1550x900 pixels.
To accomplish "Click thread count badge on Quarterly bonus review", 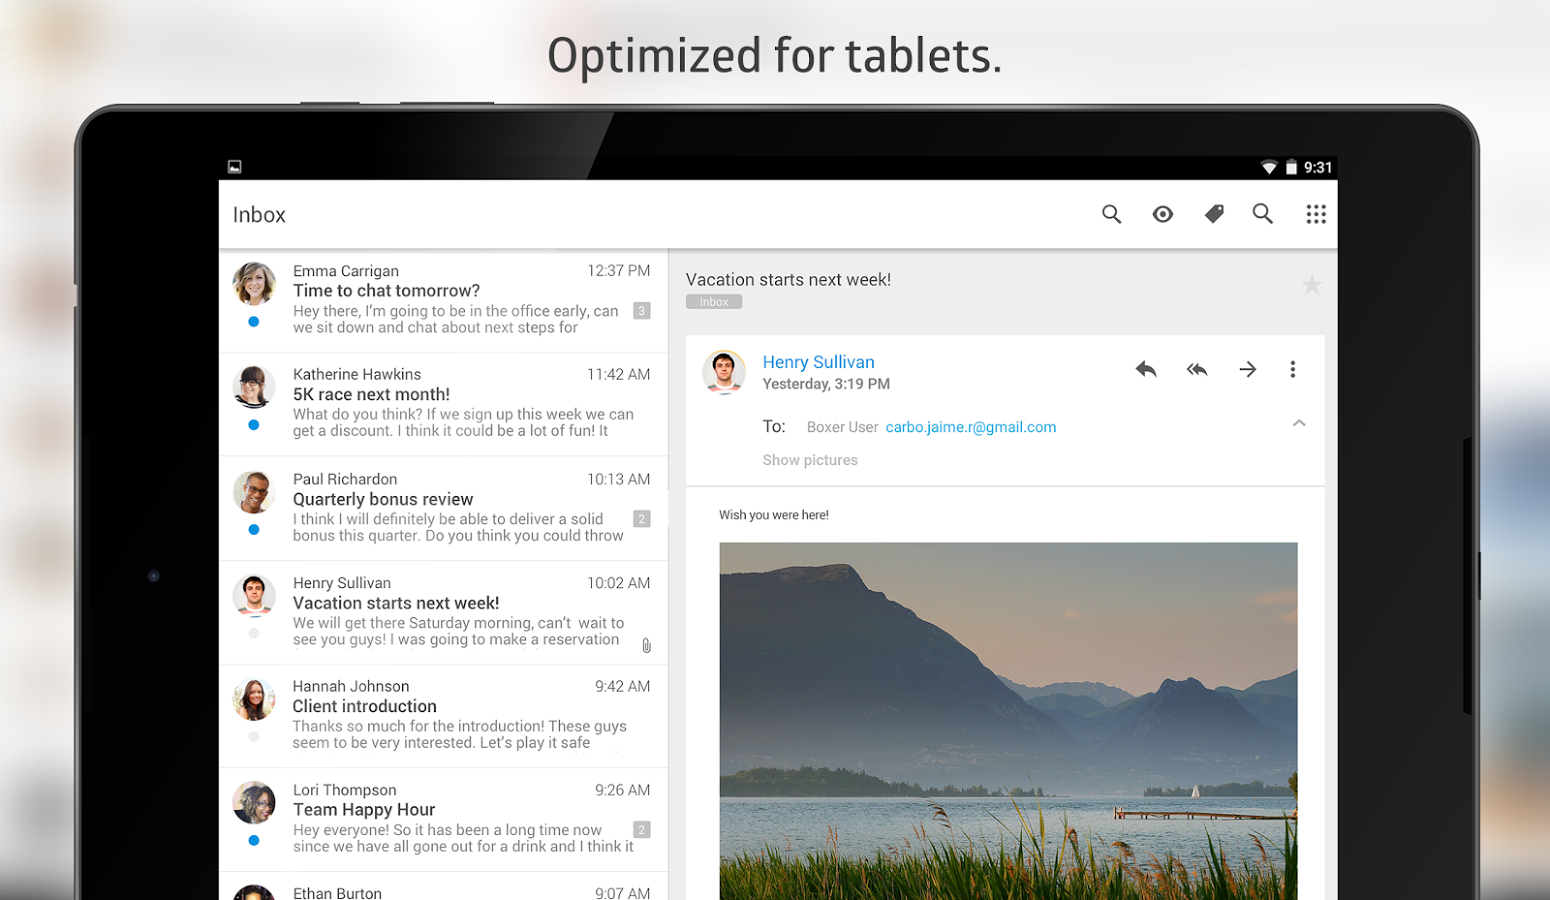I will pyautogui.click(x=642, y=519).
